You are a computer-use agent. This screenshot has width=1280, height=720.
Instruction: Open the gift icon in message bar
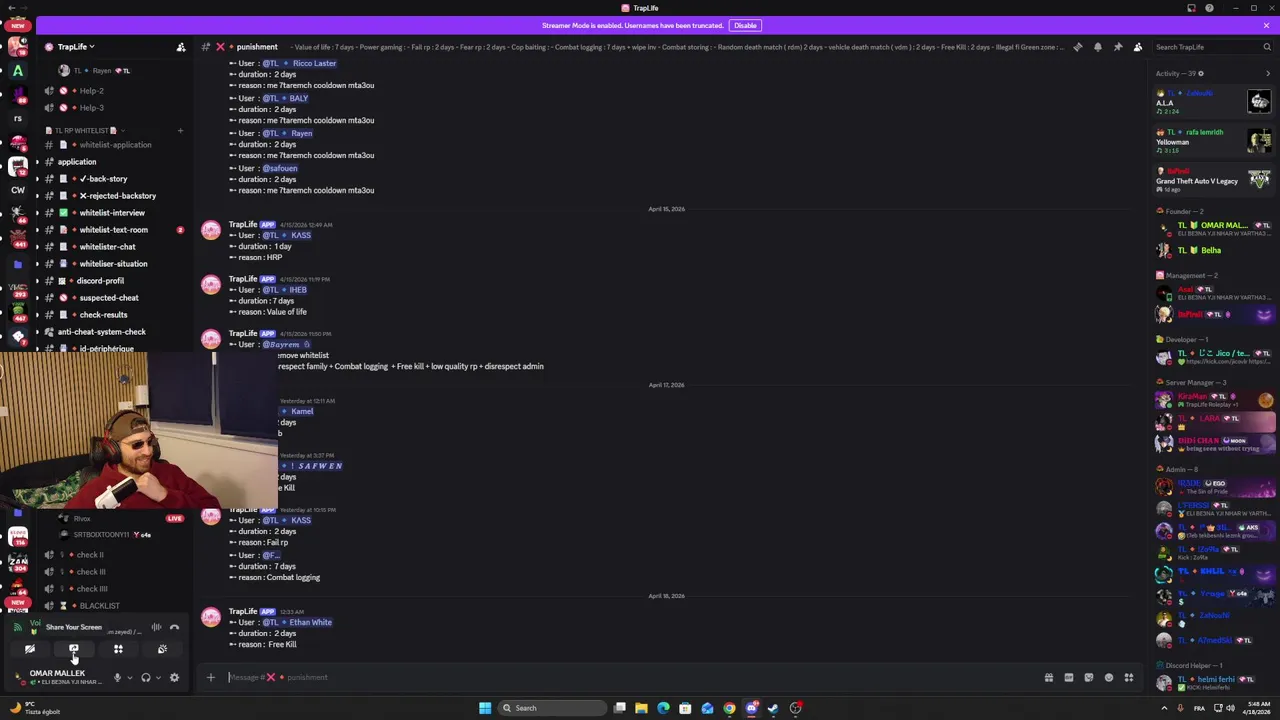1049,678
